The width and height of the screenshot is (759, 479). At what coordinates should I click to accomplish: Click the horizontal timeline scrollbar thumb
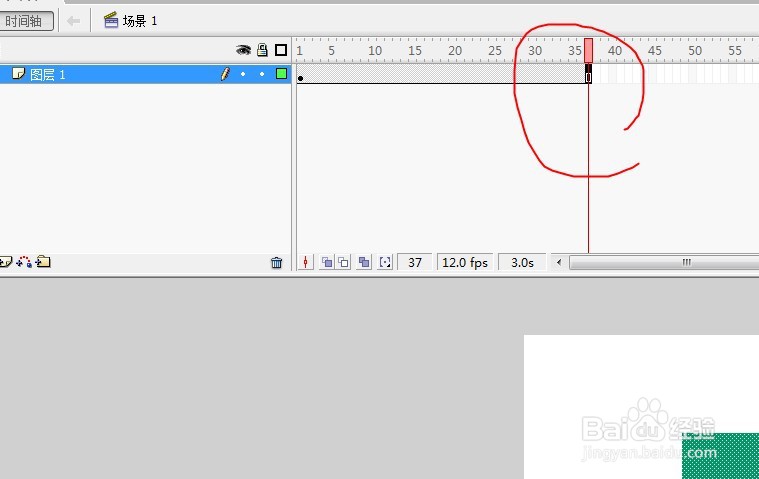[664, 262]
